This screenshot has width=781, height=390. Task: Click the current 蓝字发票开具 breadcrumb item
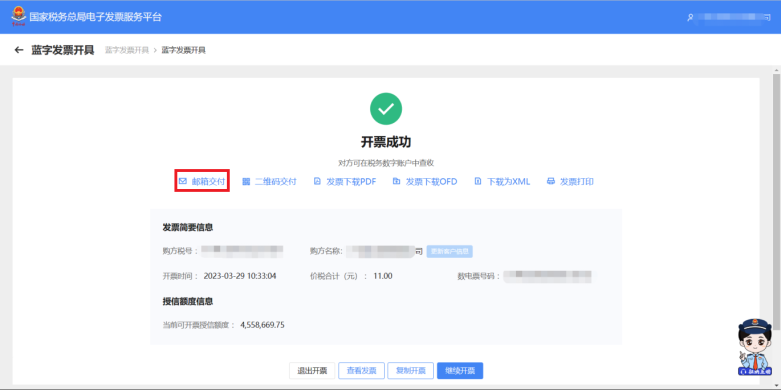pyautogui.click(x=184, y=50)
